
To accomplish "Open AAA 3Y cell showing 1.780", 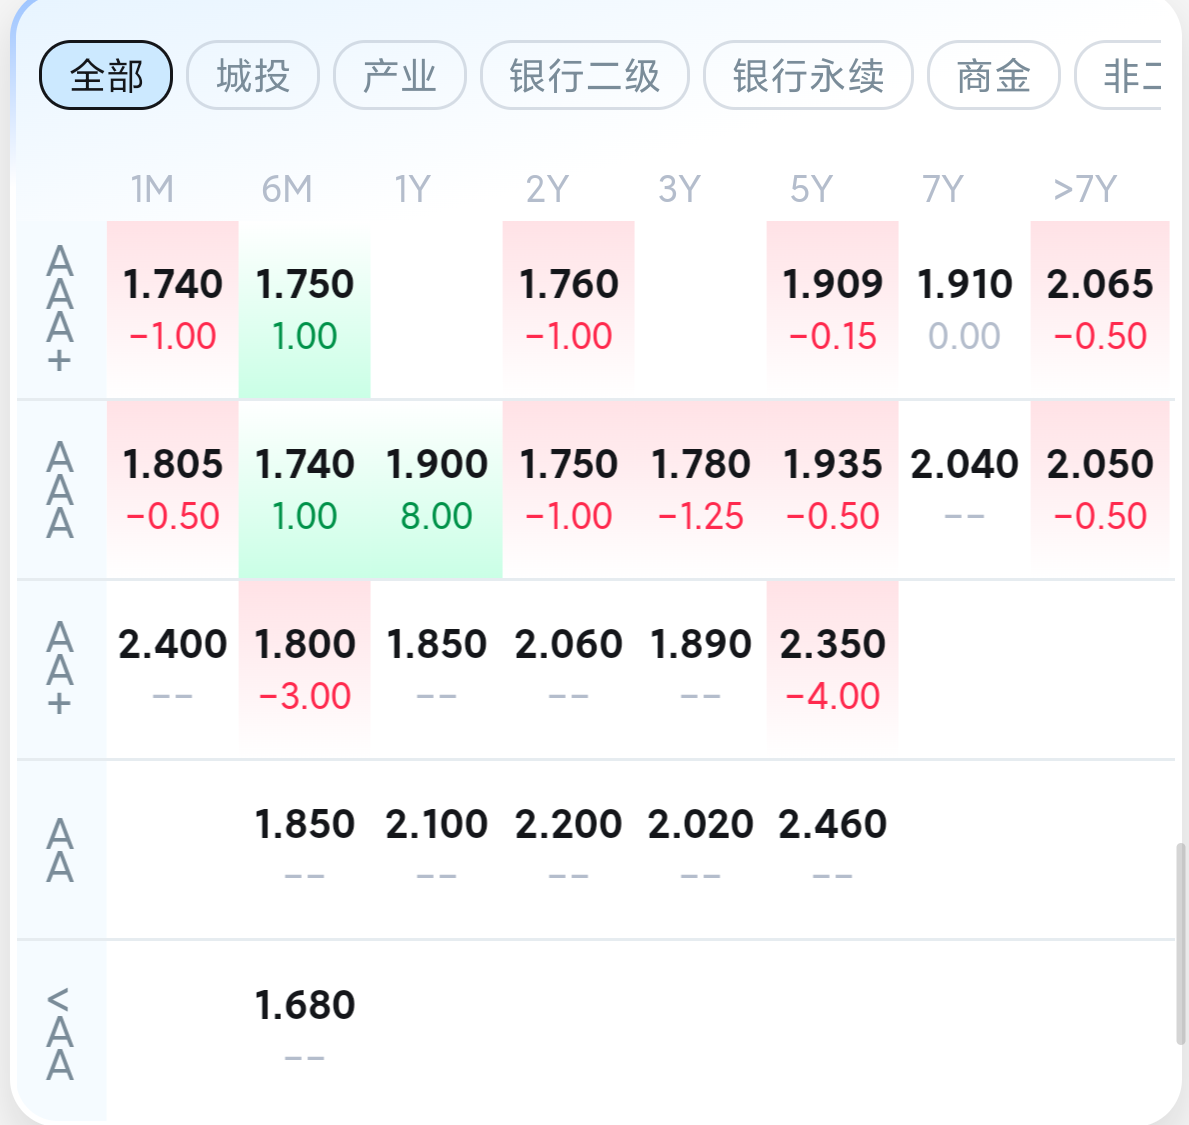I will [700, 488].
